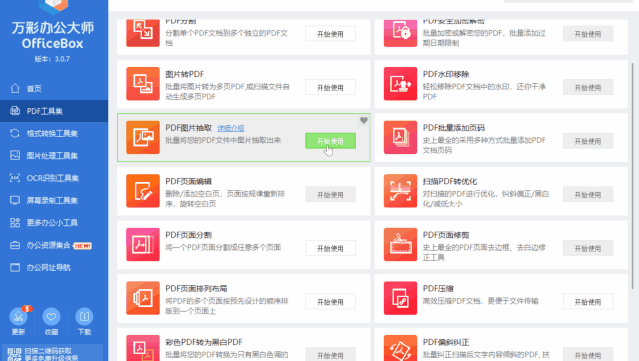
Task: Open 更多办公小工具 sidebar item
Action: pyautogui.click(x=54, y=223)
